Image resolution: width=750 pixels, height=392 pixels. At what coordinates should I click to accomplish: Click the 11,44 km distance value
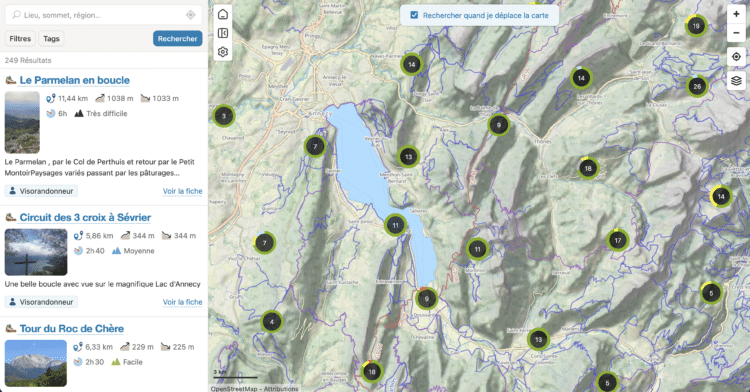[73, 98]
